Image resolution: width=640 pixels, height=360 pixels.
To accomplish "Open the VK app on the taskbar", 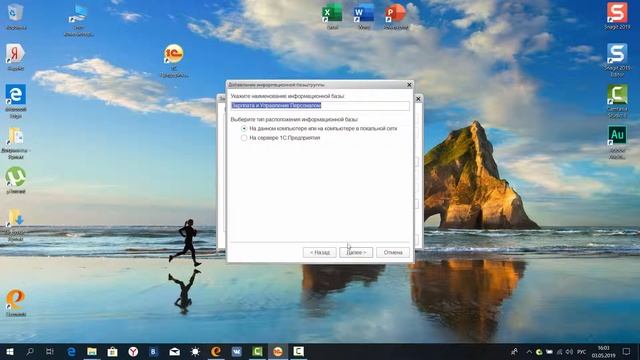I will click(x=236, y=351).
